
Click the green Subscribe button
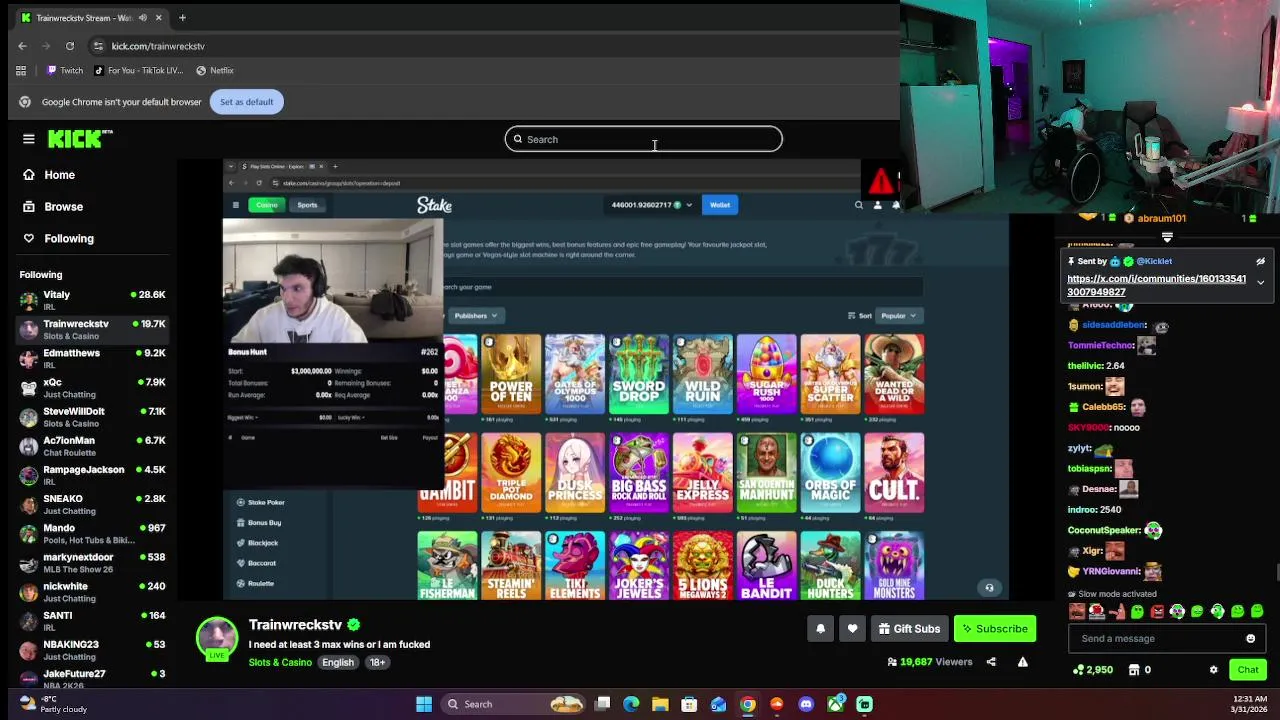point(995,629)
